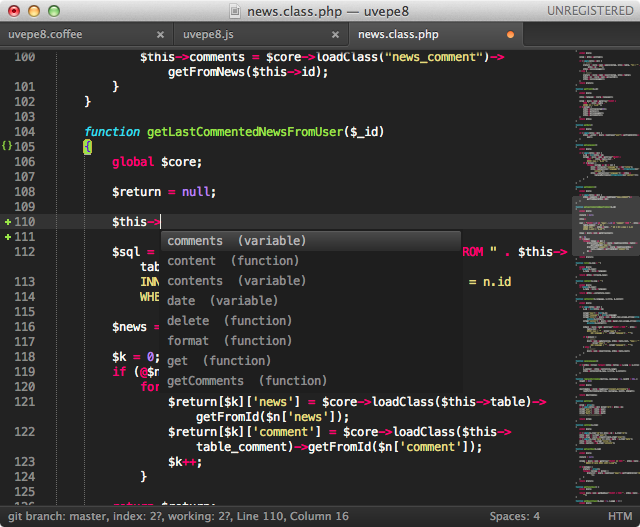Click the 'n.id' text on line 113
The width and height of the screenshot is (640, 527).
(x=497, y=282)
